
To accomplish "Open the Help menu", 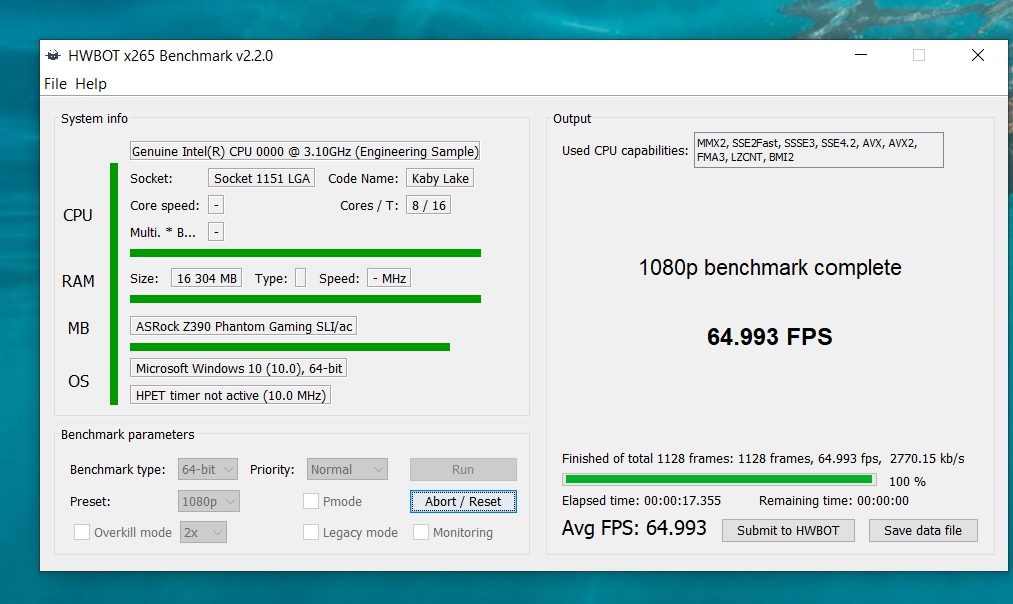I will pos(90,84).
